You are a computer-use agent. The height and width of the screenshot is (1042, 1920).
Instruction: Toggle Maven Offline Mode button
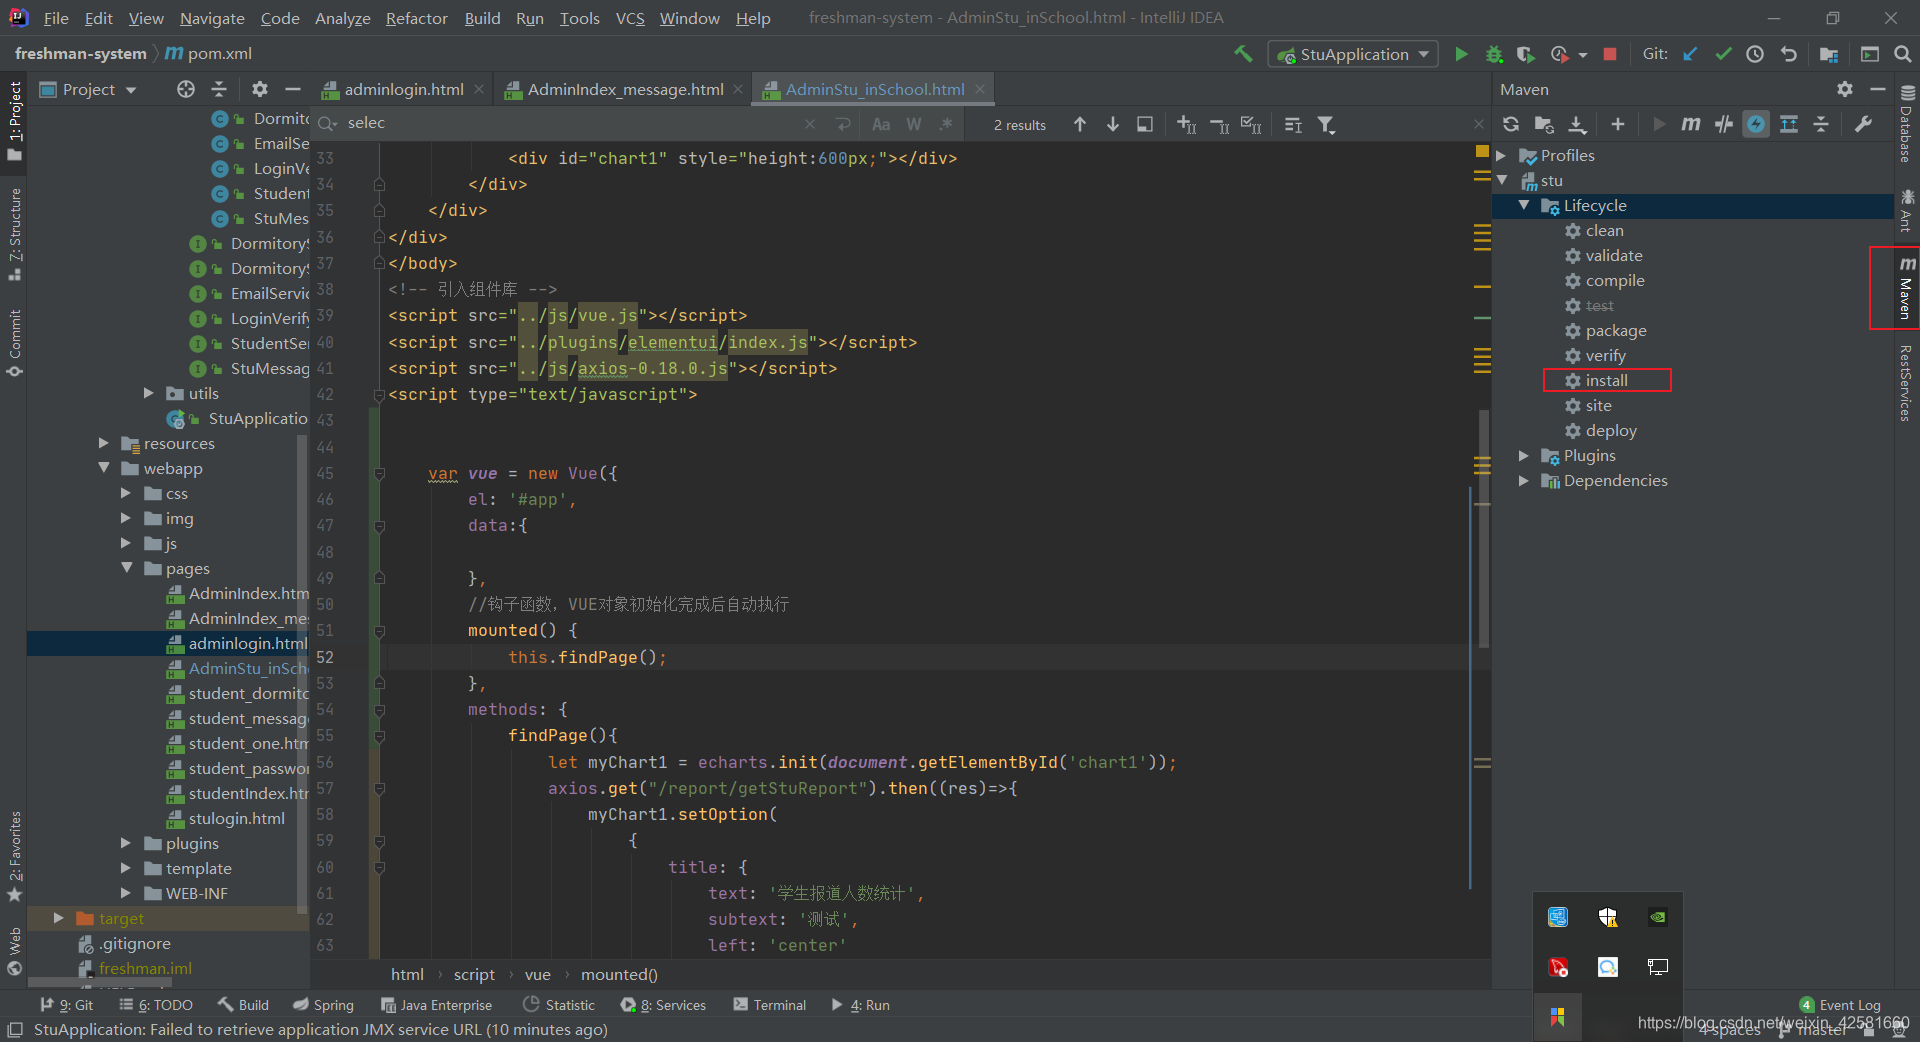coord(1723,124)
